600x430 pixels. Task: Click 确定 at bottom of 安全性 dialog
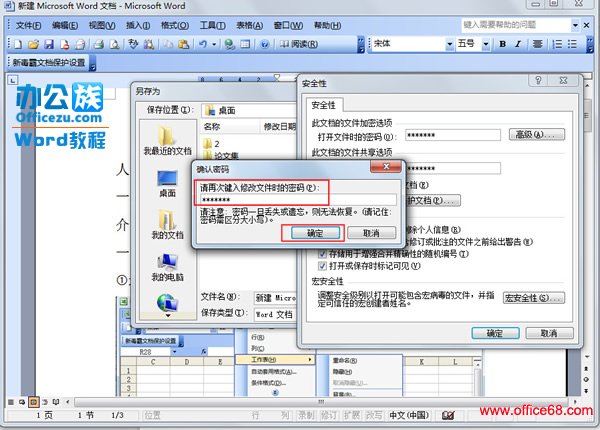pos(495,333)
